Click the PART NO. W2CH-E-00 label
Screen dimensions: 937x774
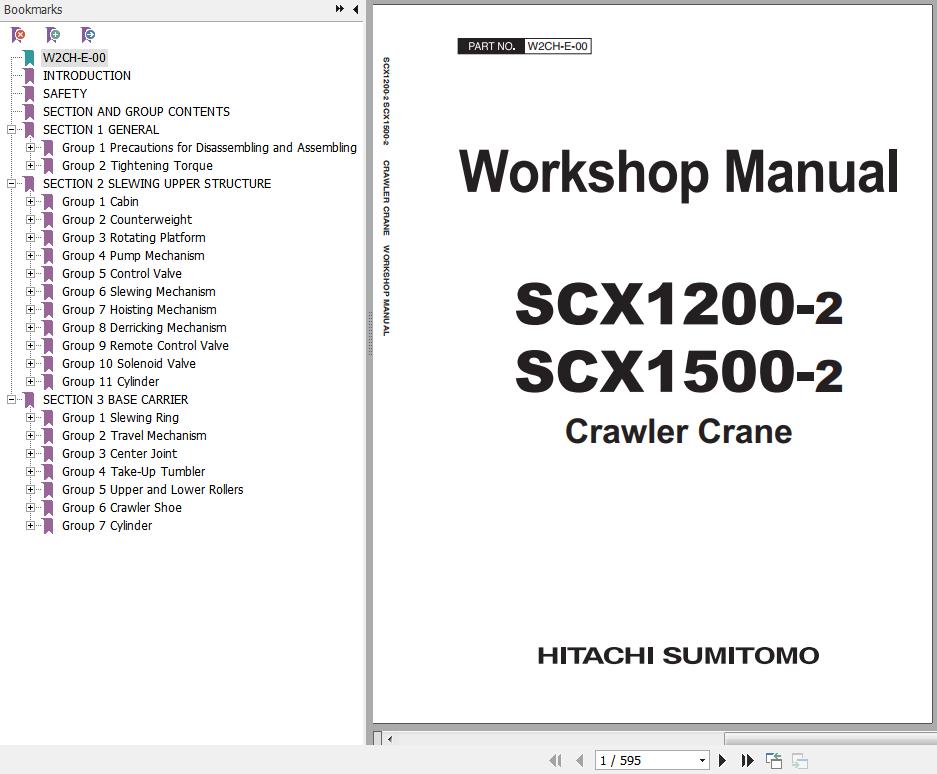tap(524, 46)
